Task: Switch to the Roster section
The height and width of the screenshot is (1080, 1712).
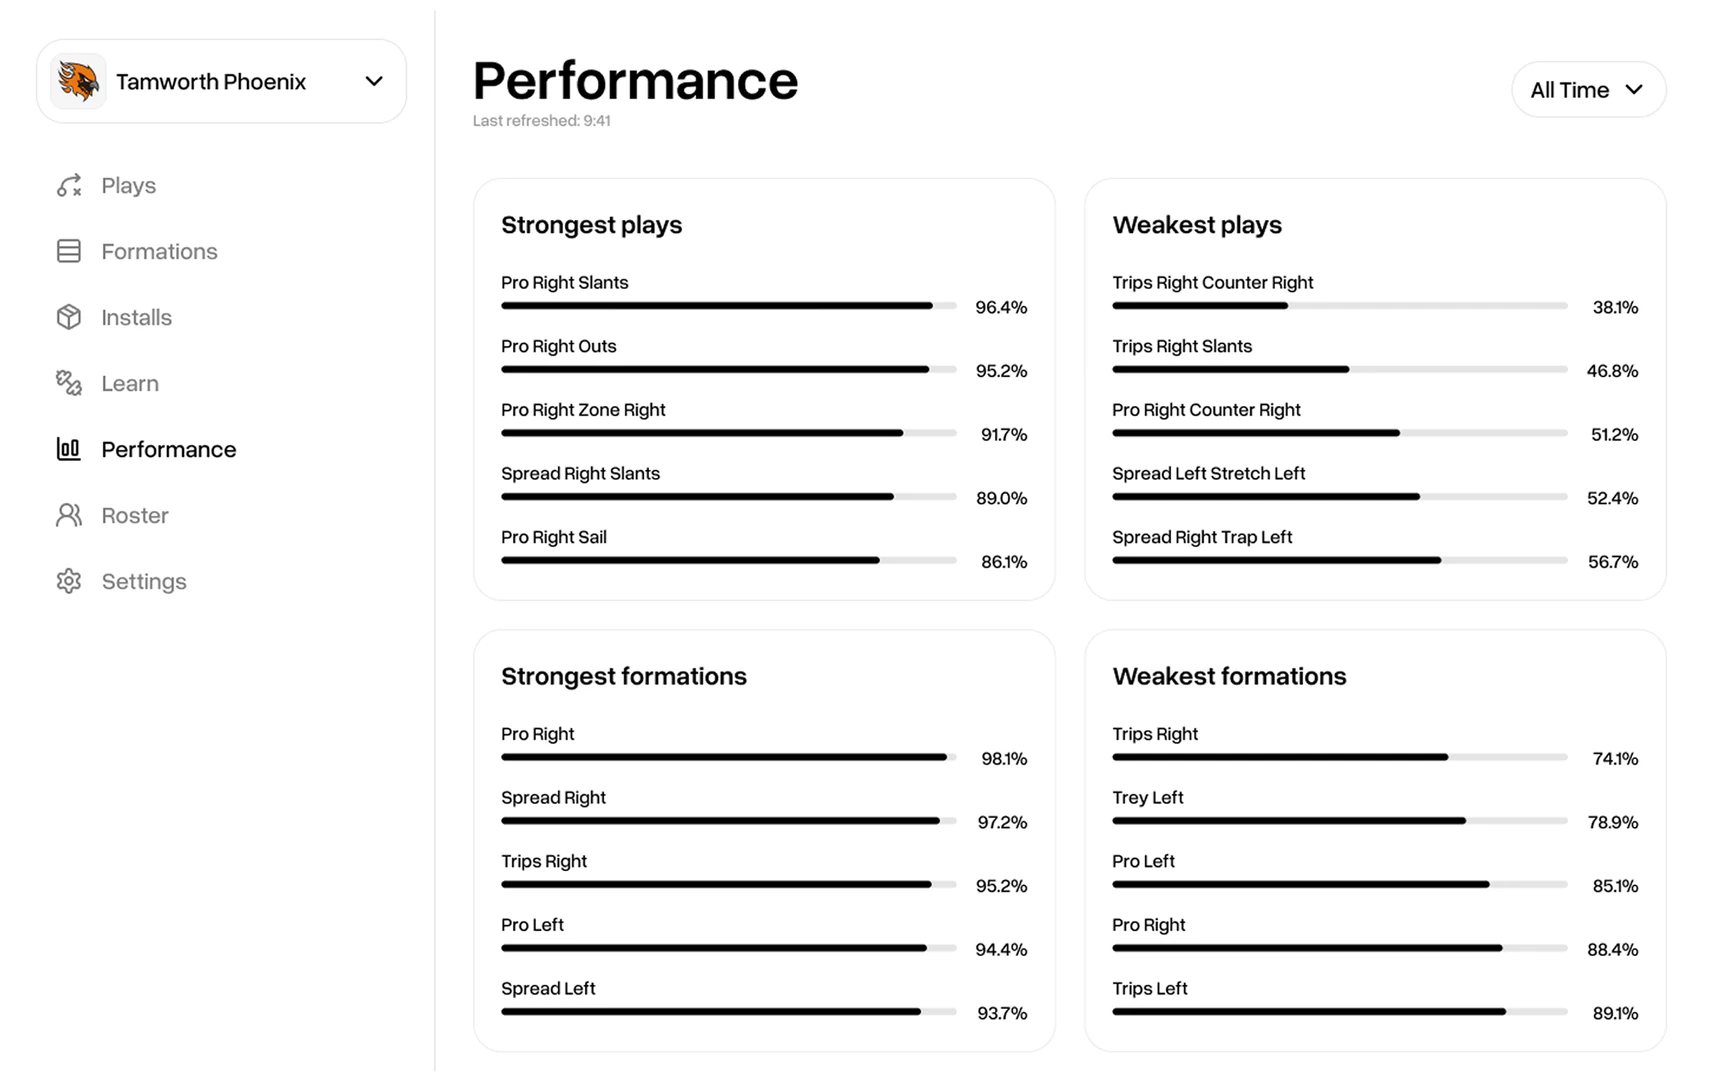Action: (134, 515)
